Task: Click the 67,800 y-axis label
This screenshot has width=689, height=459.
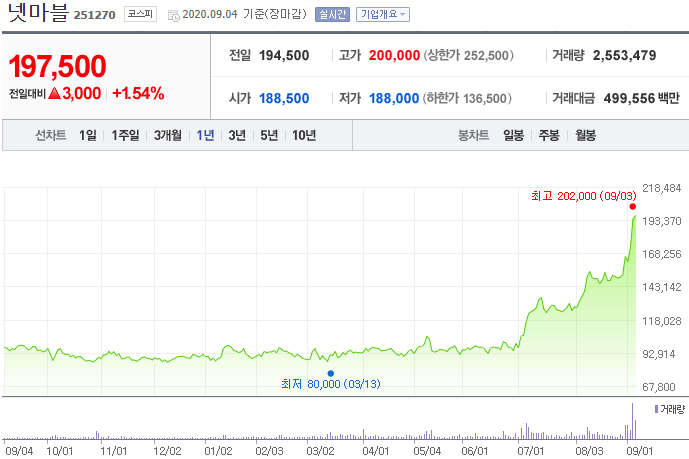Action: click(658, 387)
